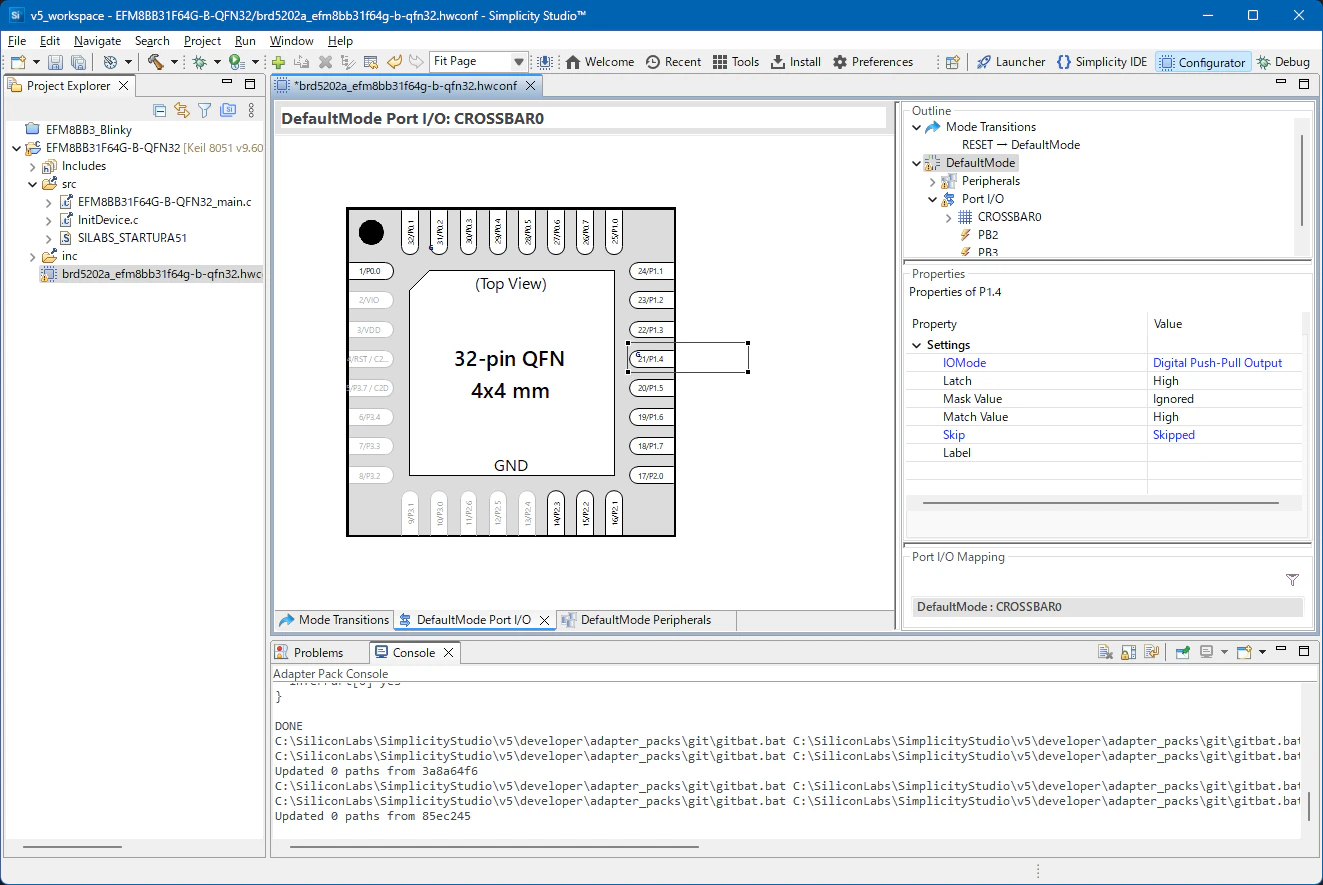1323x885 pixels.
Task: Collapse the src folder in Project Explorer
Action: click(x=33, y=184)
